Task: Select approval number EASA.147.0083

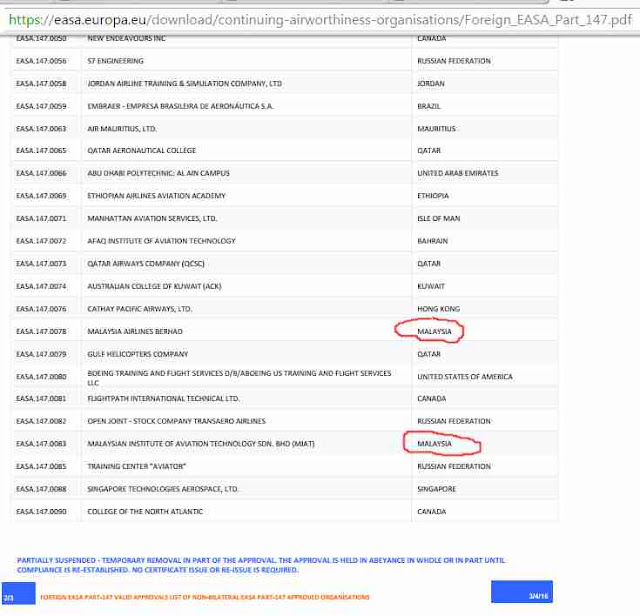Action: click(41, 443)
